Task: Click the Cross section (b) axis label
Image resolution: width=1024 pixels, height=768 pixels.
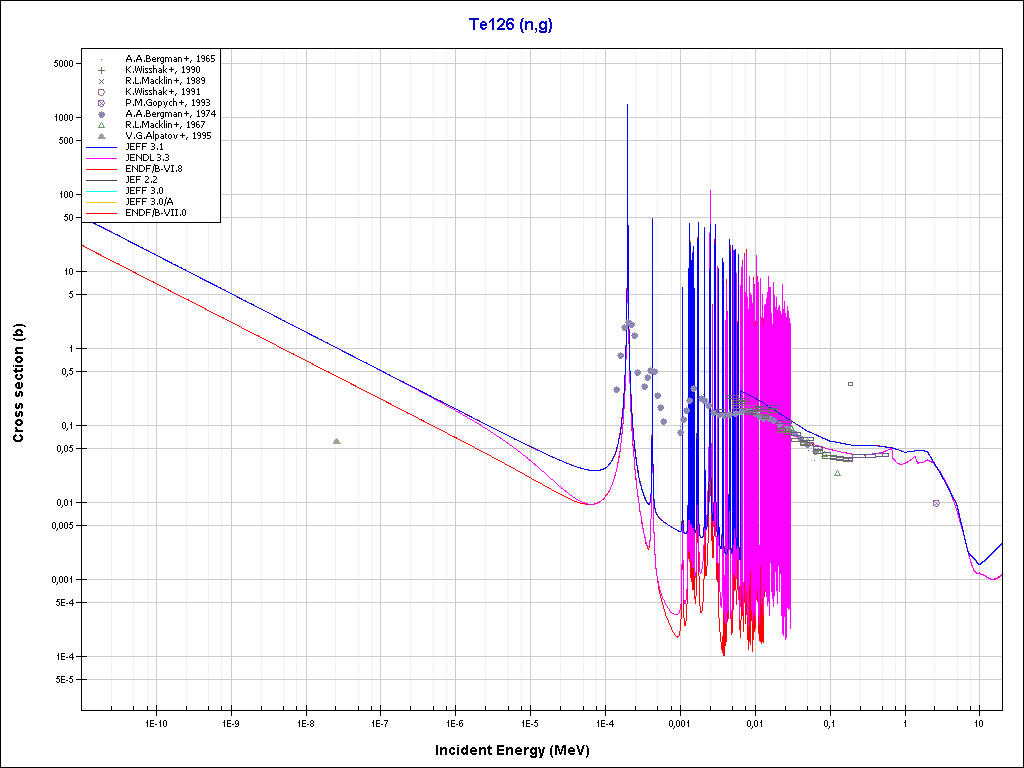Action: (x=19, y=383)
